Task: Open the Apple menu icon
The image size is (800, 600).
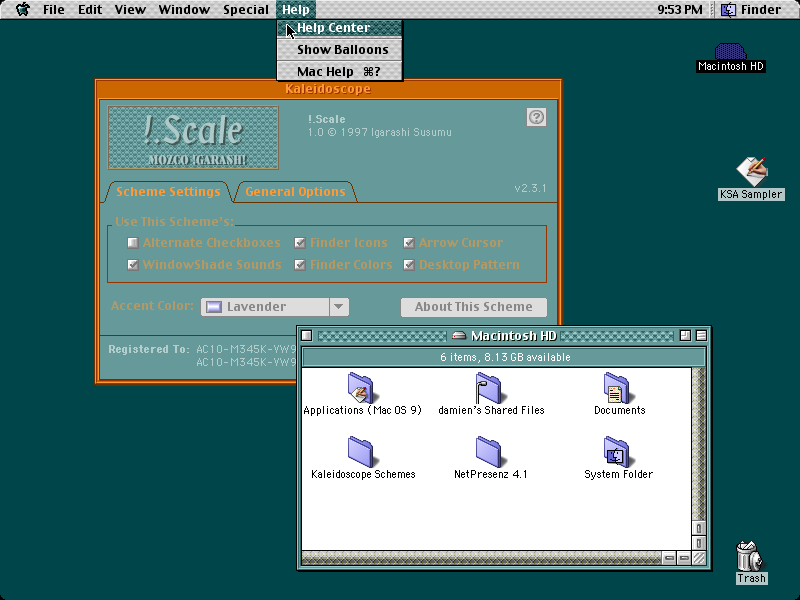Action: point(22,9)
